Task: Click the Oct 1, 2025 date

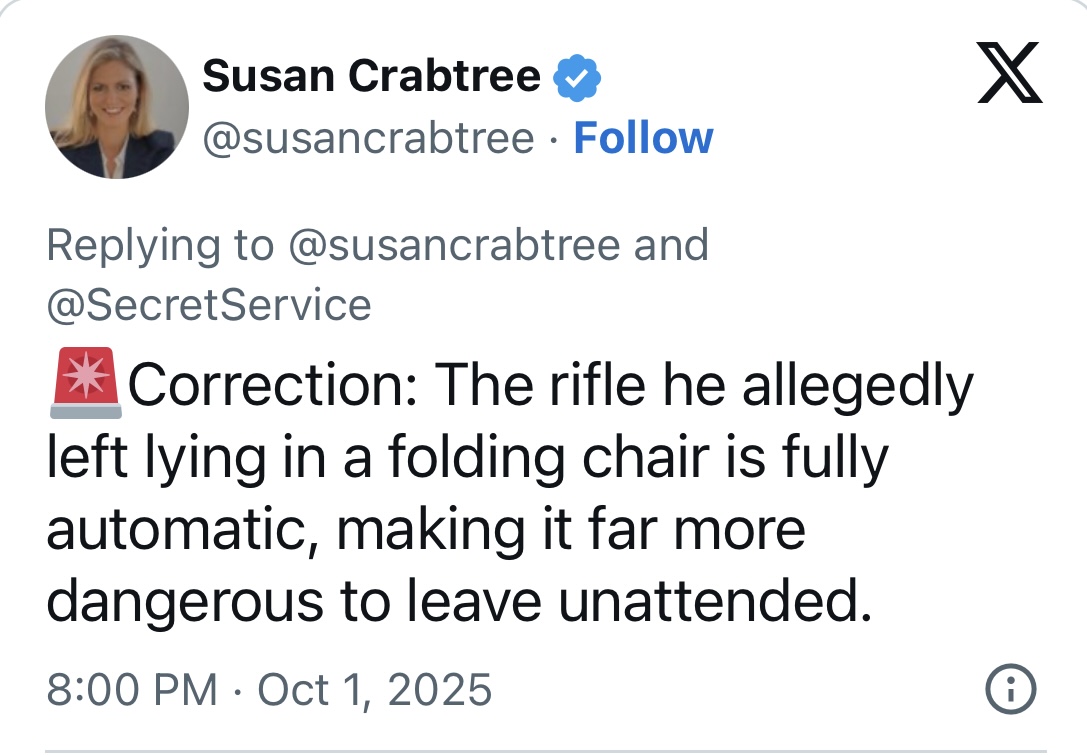Action: pyautogui.click(x=375, y=689)
